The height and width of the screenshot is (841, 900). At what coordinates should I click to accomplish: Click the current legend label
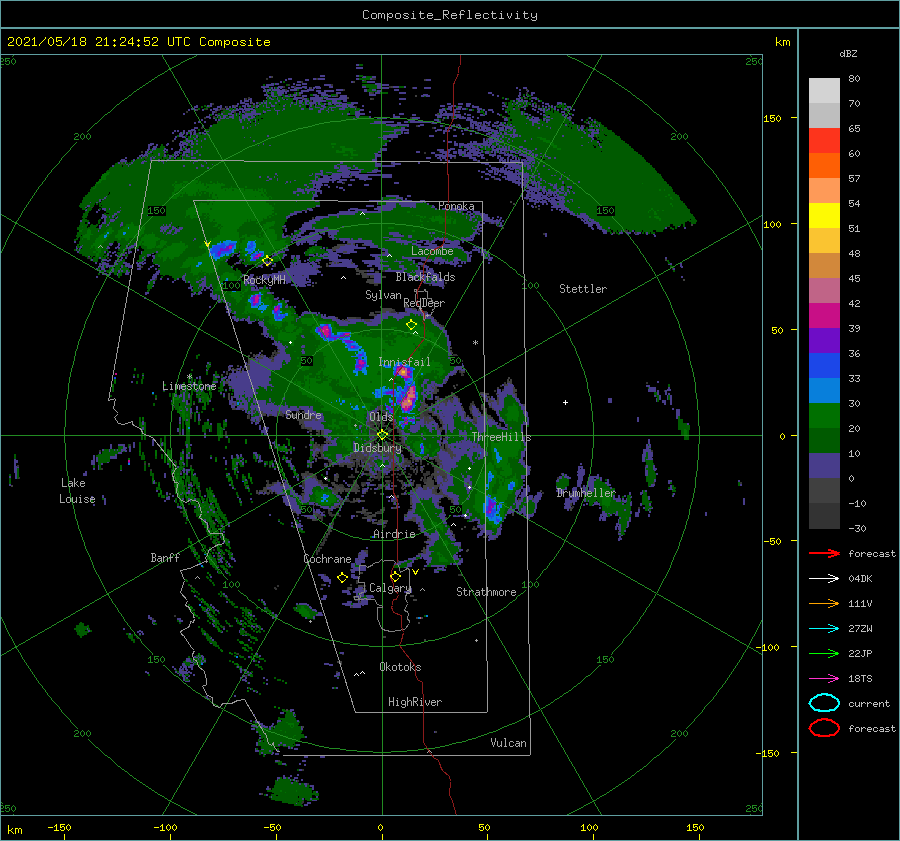(x=869, y=704)
